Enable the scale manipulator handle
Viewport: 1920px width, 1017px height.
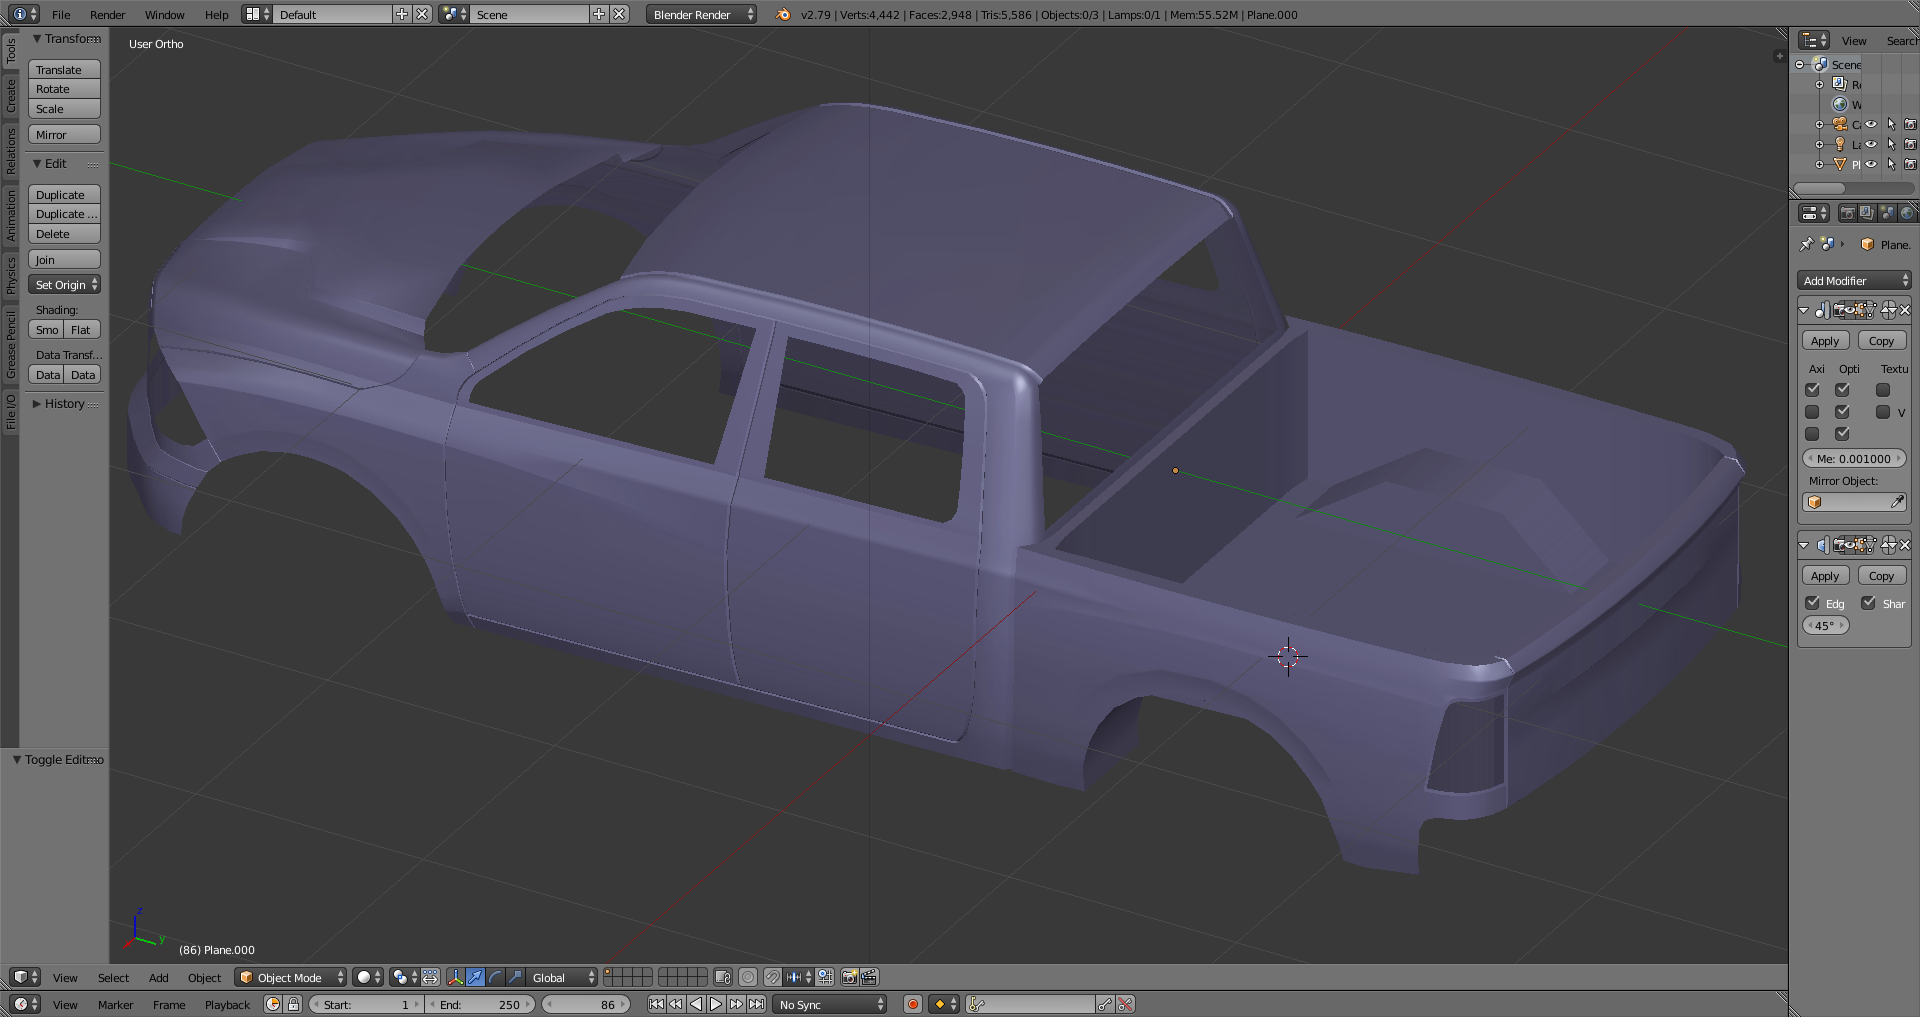click(515, 977)
